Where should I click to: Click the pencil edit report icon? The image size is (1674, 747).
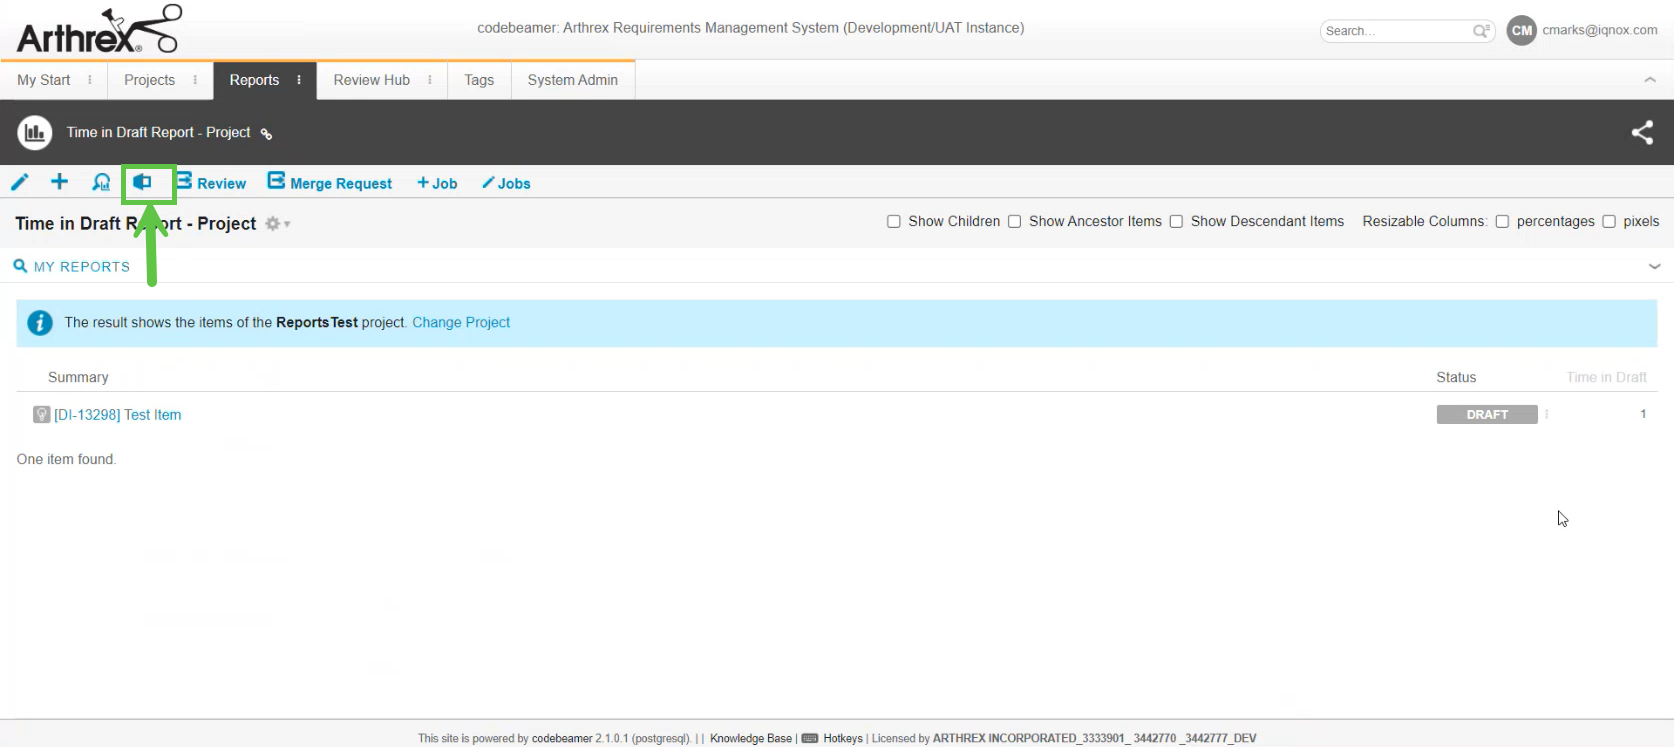coord(20,182)
